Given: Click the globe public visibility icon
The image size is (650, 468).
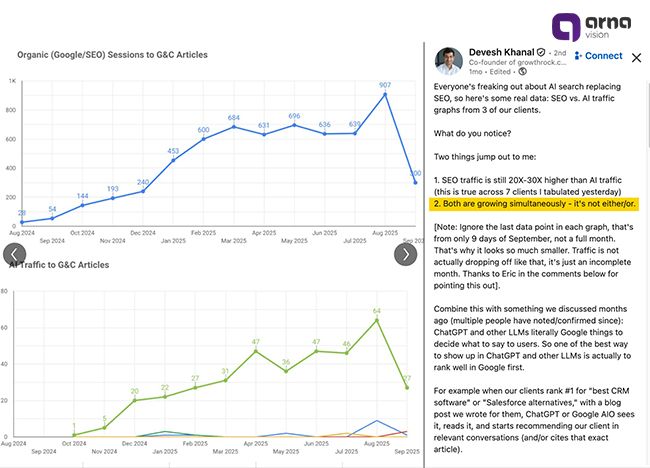Looking at the screenshot, I should coord(523,73).
